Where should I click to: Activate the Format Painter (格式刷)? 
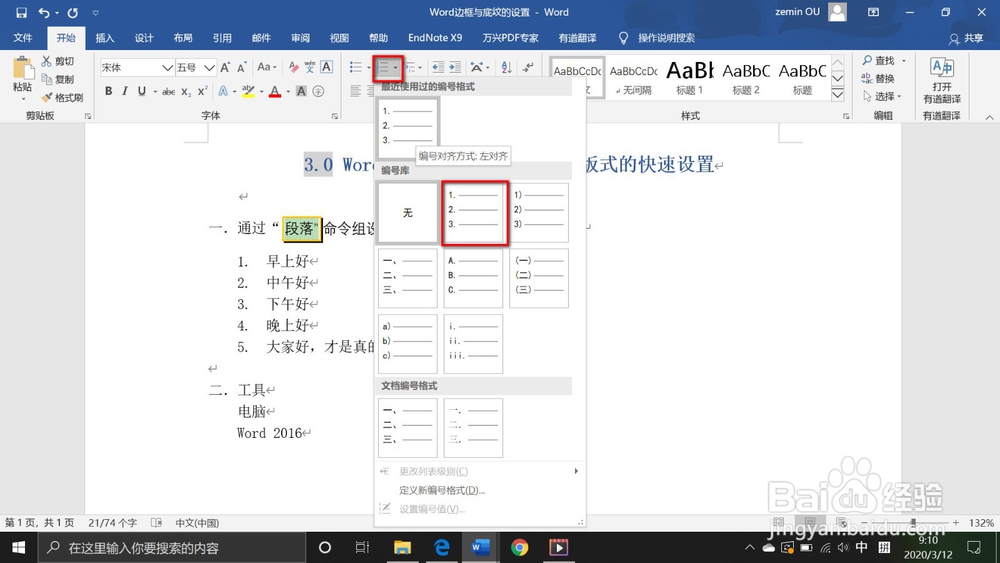pos(62,98)
